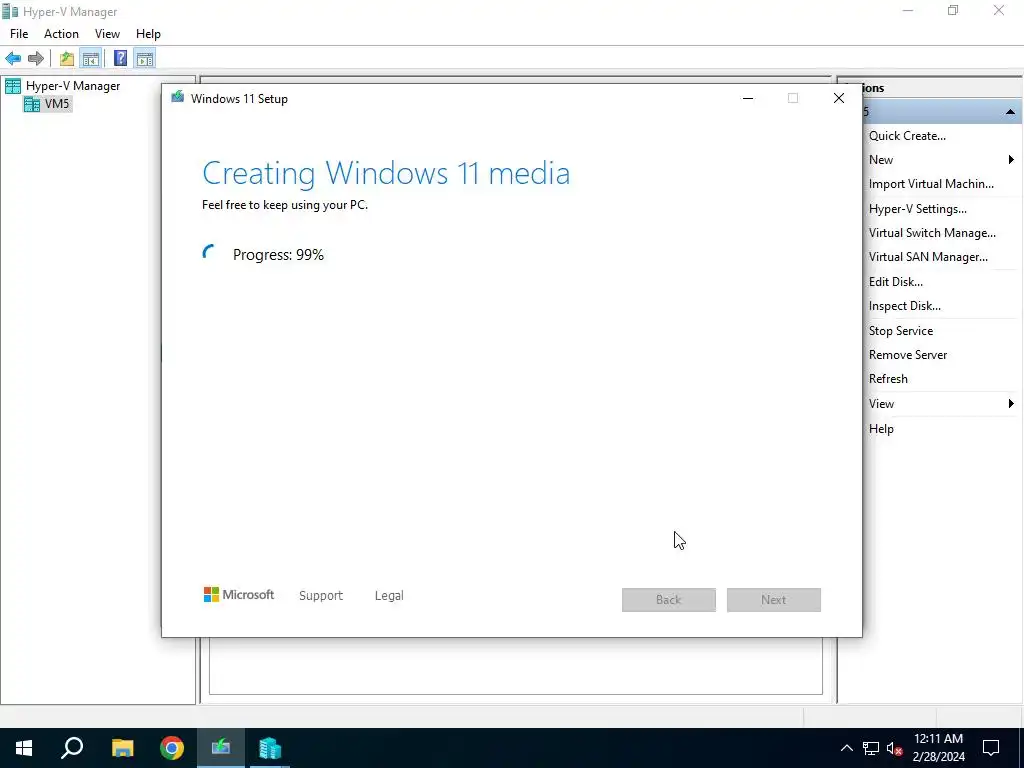
Task: Open Virtual Switch Manager action
Action: click(932, 233)
